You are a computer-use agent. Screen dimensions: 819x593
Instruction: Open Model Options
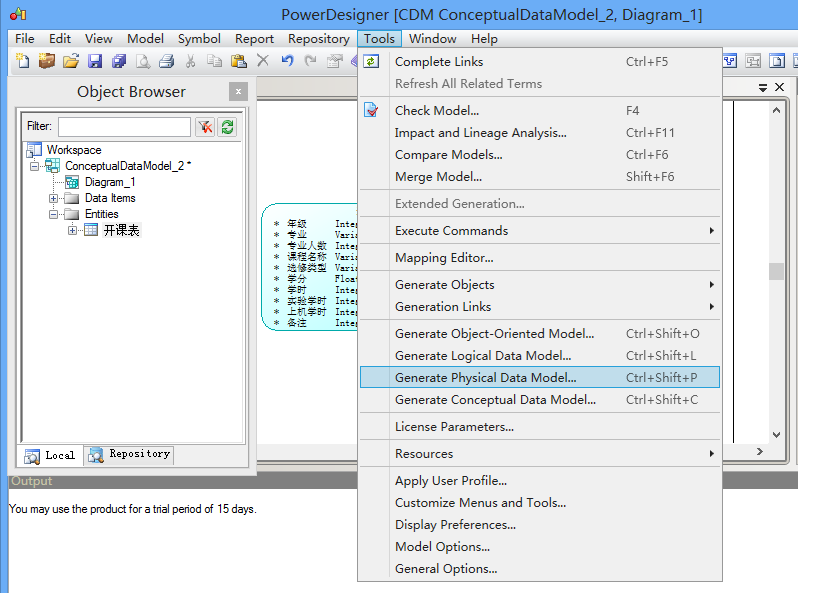tap(540, 546)
